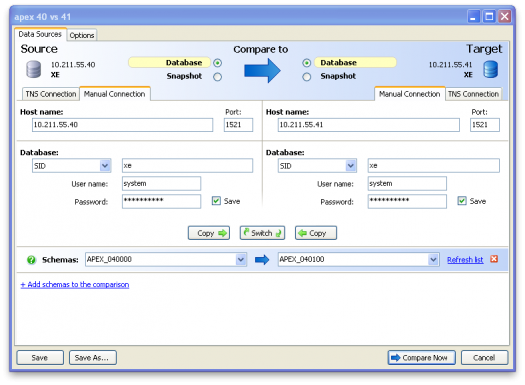This screenshot has width=525, height=385.
Task: Switch to the Data Sources tab
Action: pos(40,34)
